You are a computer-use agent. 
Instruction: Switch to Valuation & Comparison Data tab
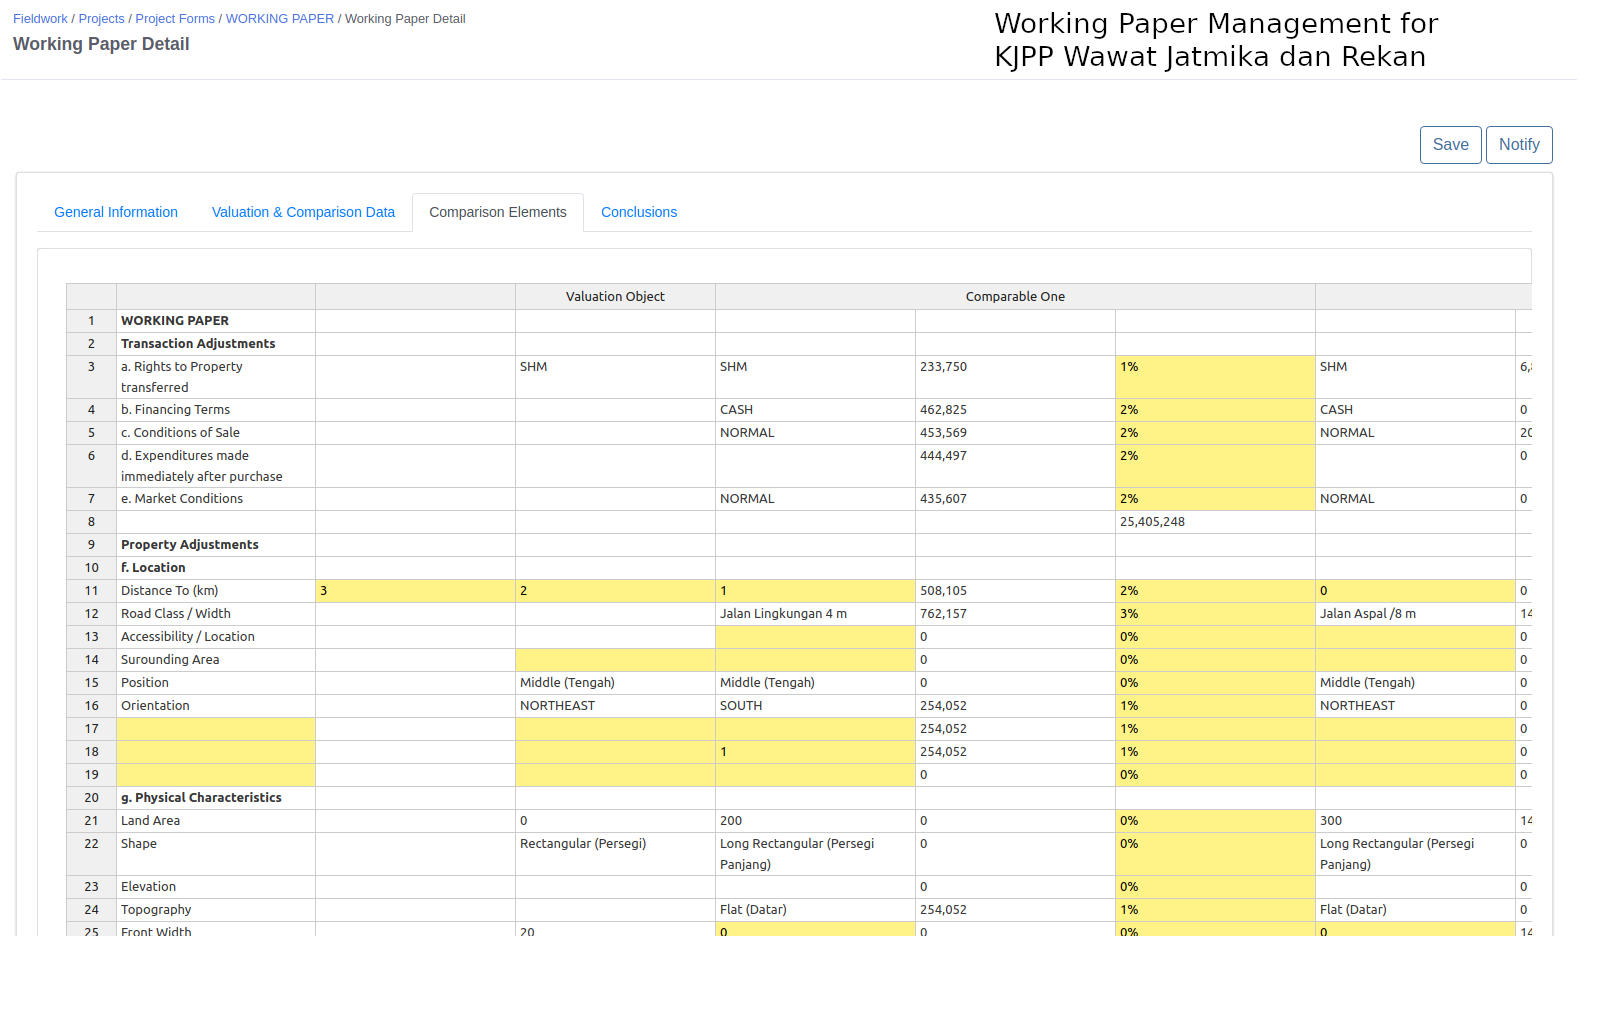pos(303,212)
